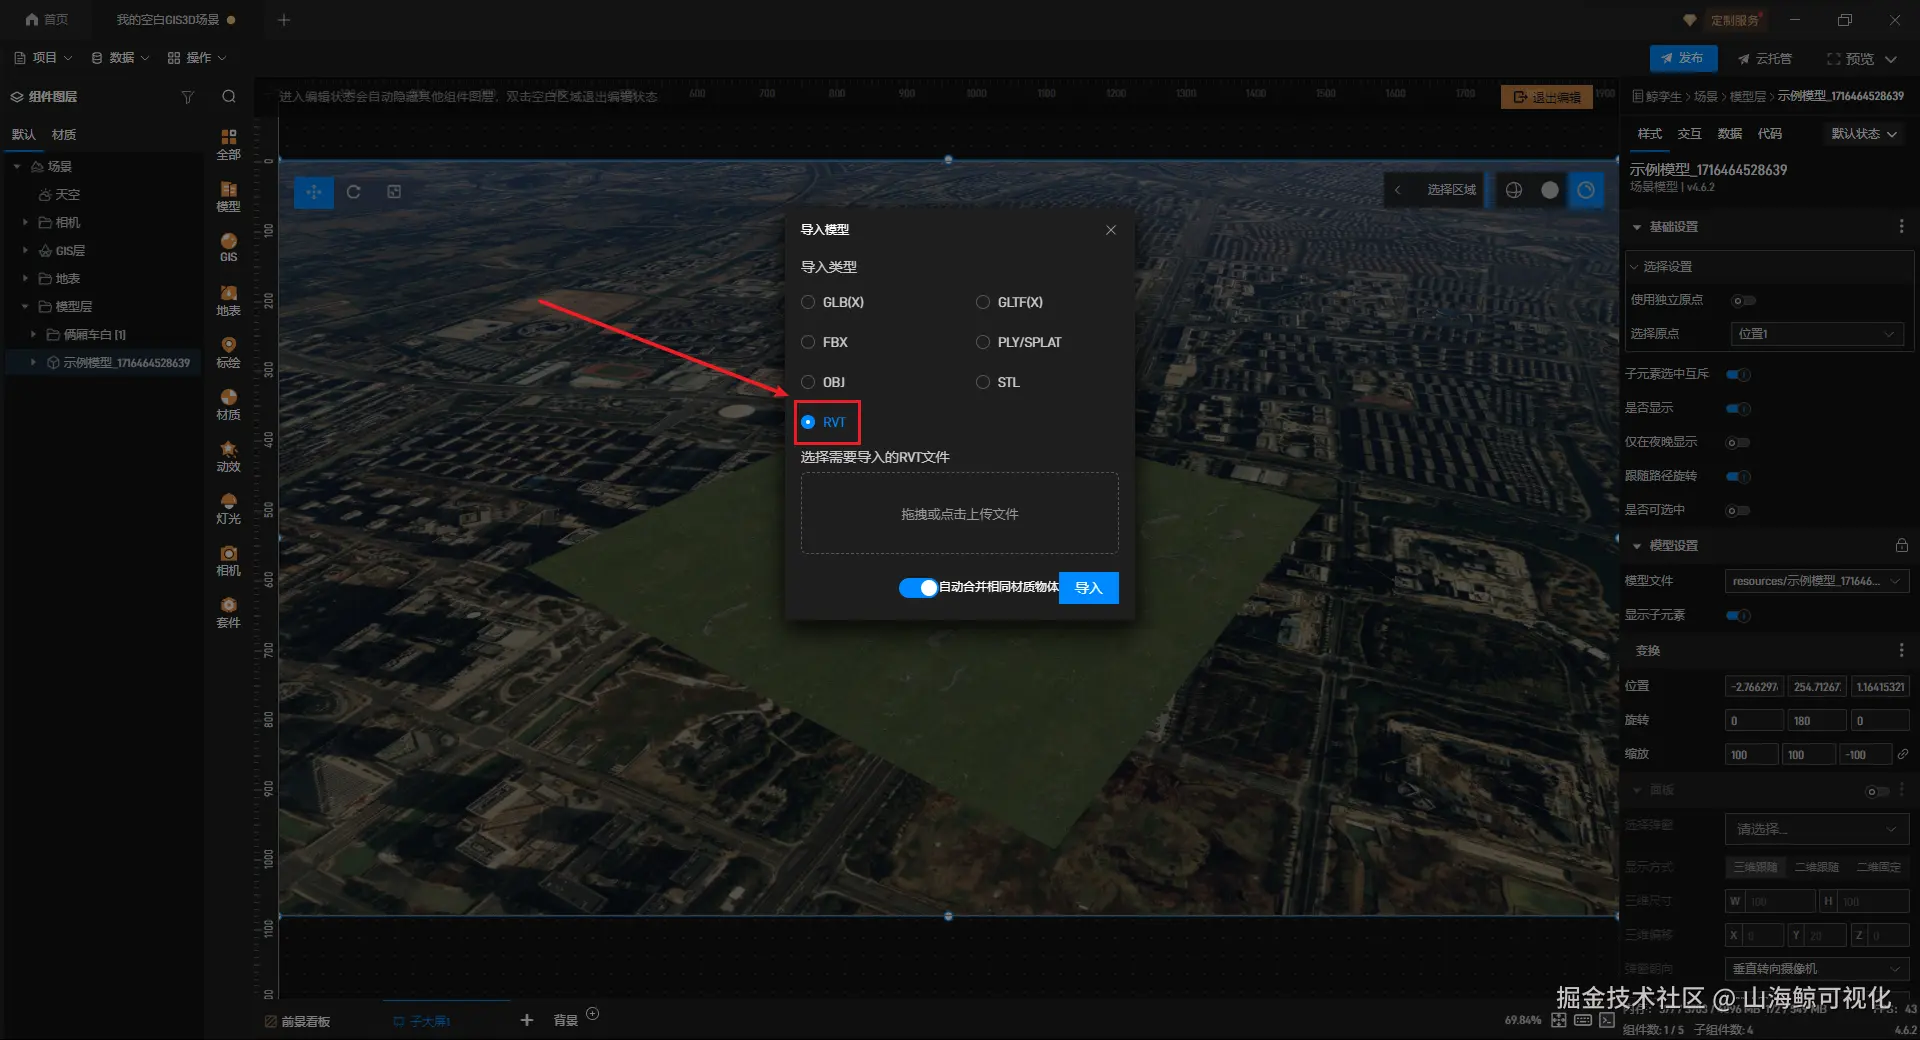Open the 数据 menu in the top bar
Screen dimensions: 1920x1040
[x=120, y=58]
